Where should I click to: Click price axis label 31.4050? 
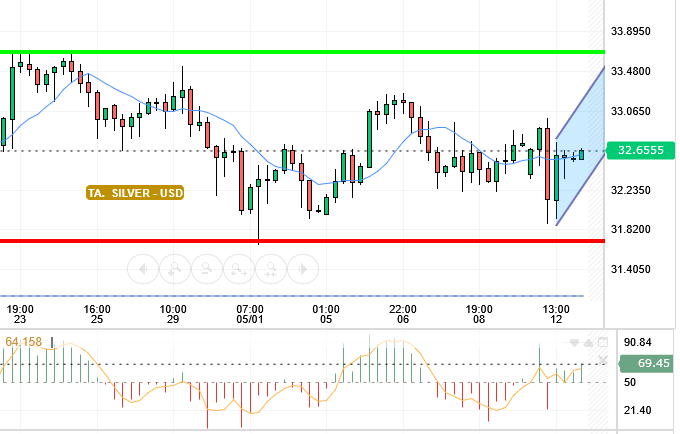pos(631,269)
